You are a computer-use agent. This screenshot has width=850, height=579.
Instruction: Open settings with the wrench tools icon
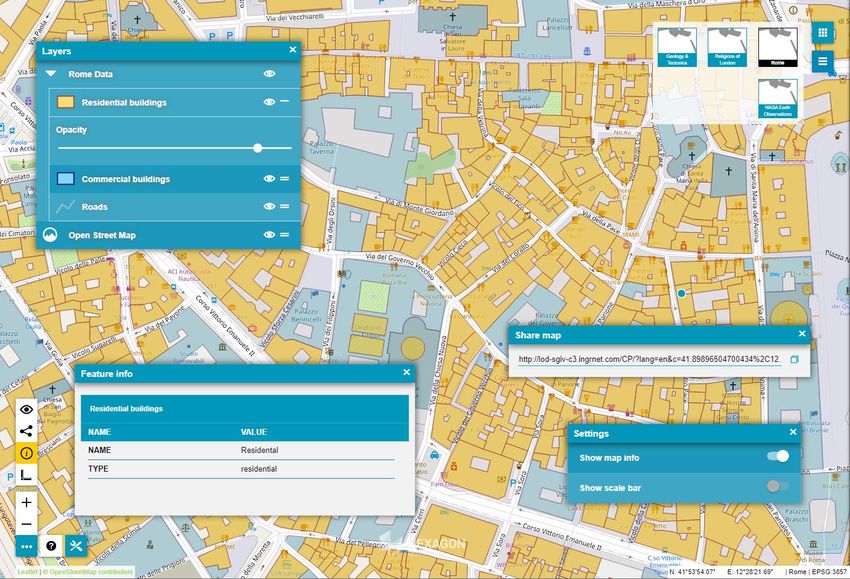[76, 546]
